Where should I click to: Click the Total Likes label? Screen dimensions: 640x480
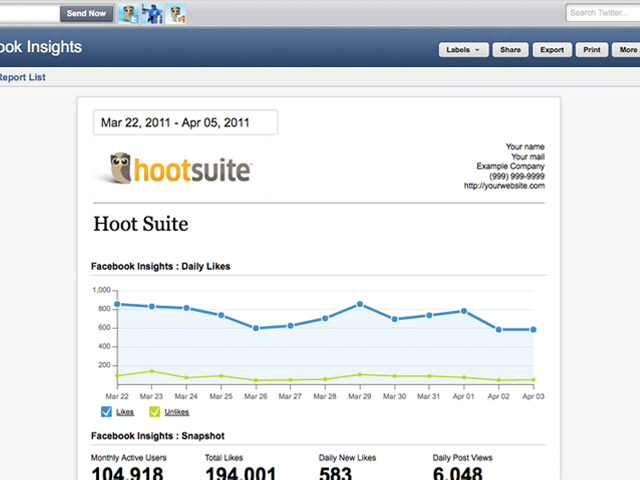point(224,458)
